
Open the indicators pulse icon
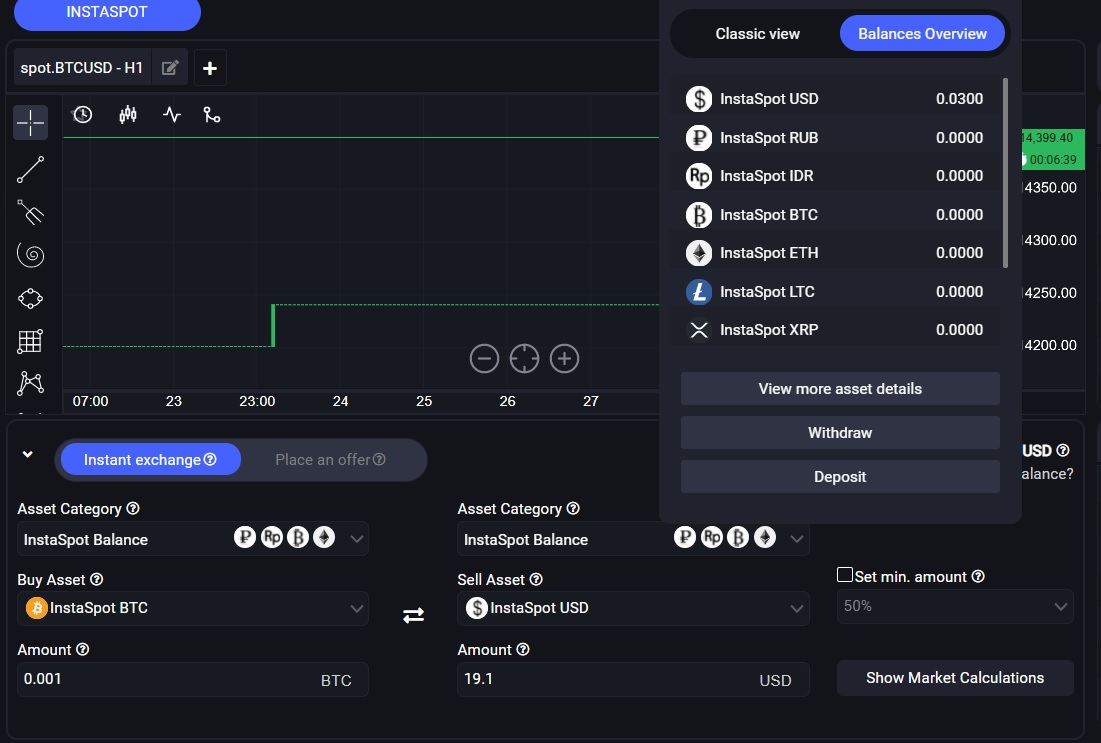tap(172, 114)
